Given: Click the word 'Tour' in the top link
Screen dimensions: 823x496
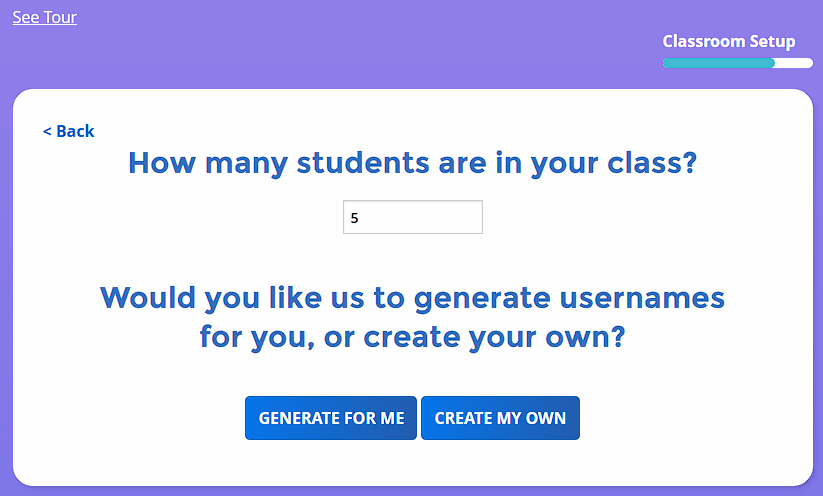Looking at the screenshot, I should click(x=60, y=17).
